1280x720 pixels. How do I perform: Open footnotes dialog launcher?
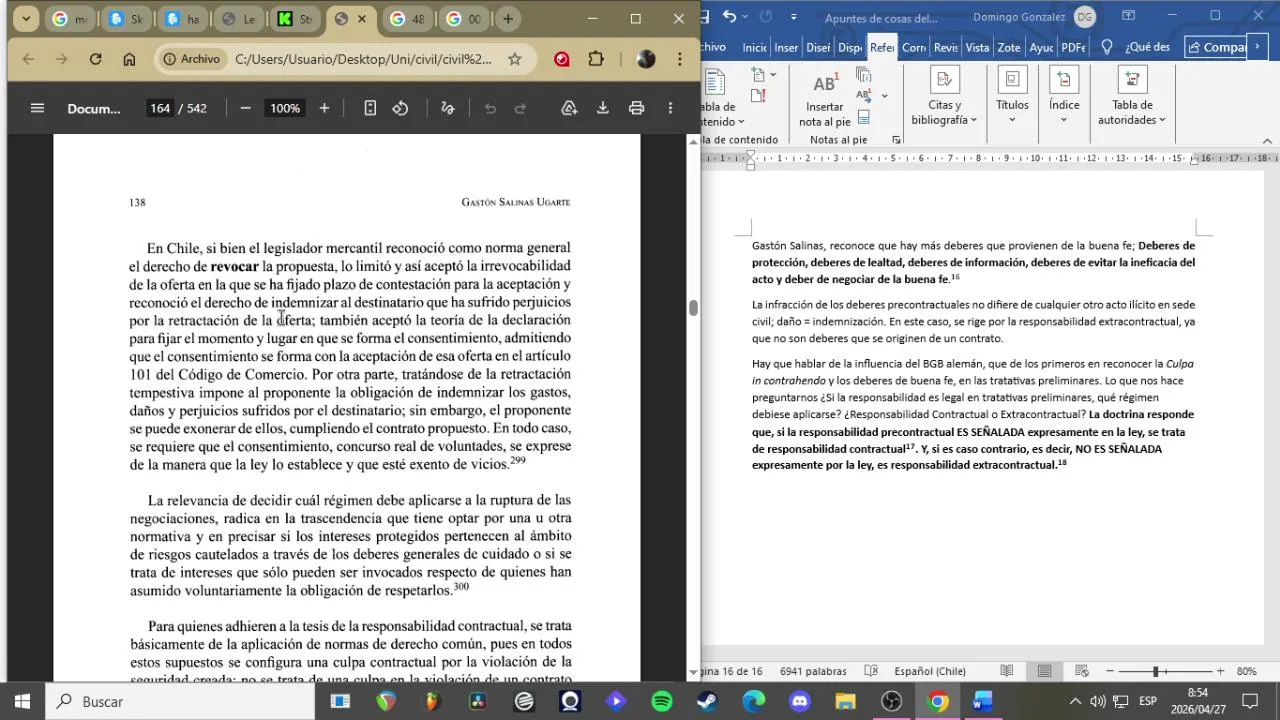[x=896, y=140]
